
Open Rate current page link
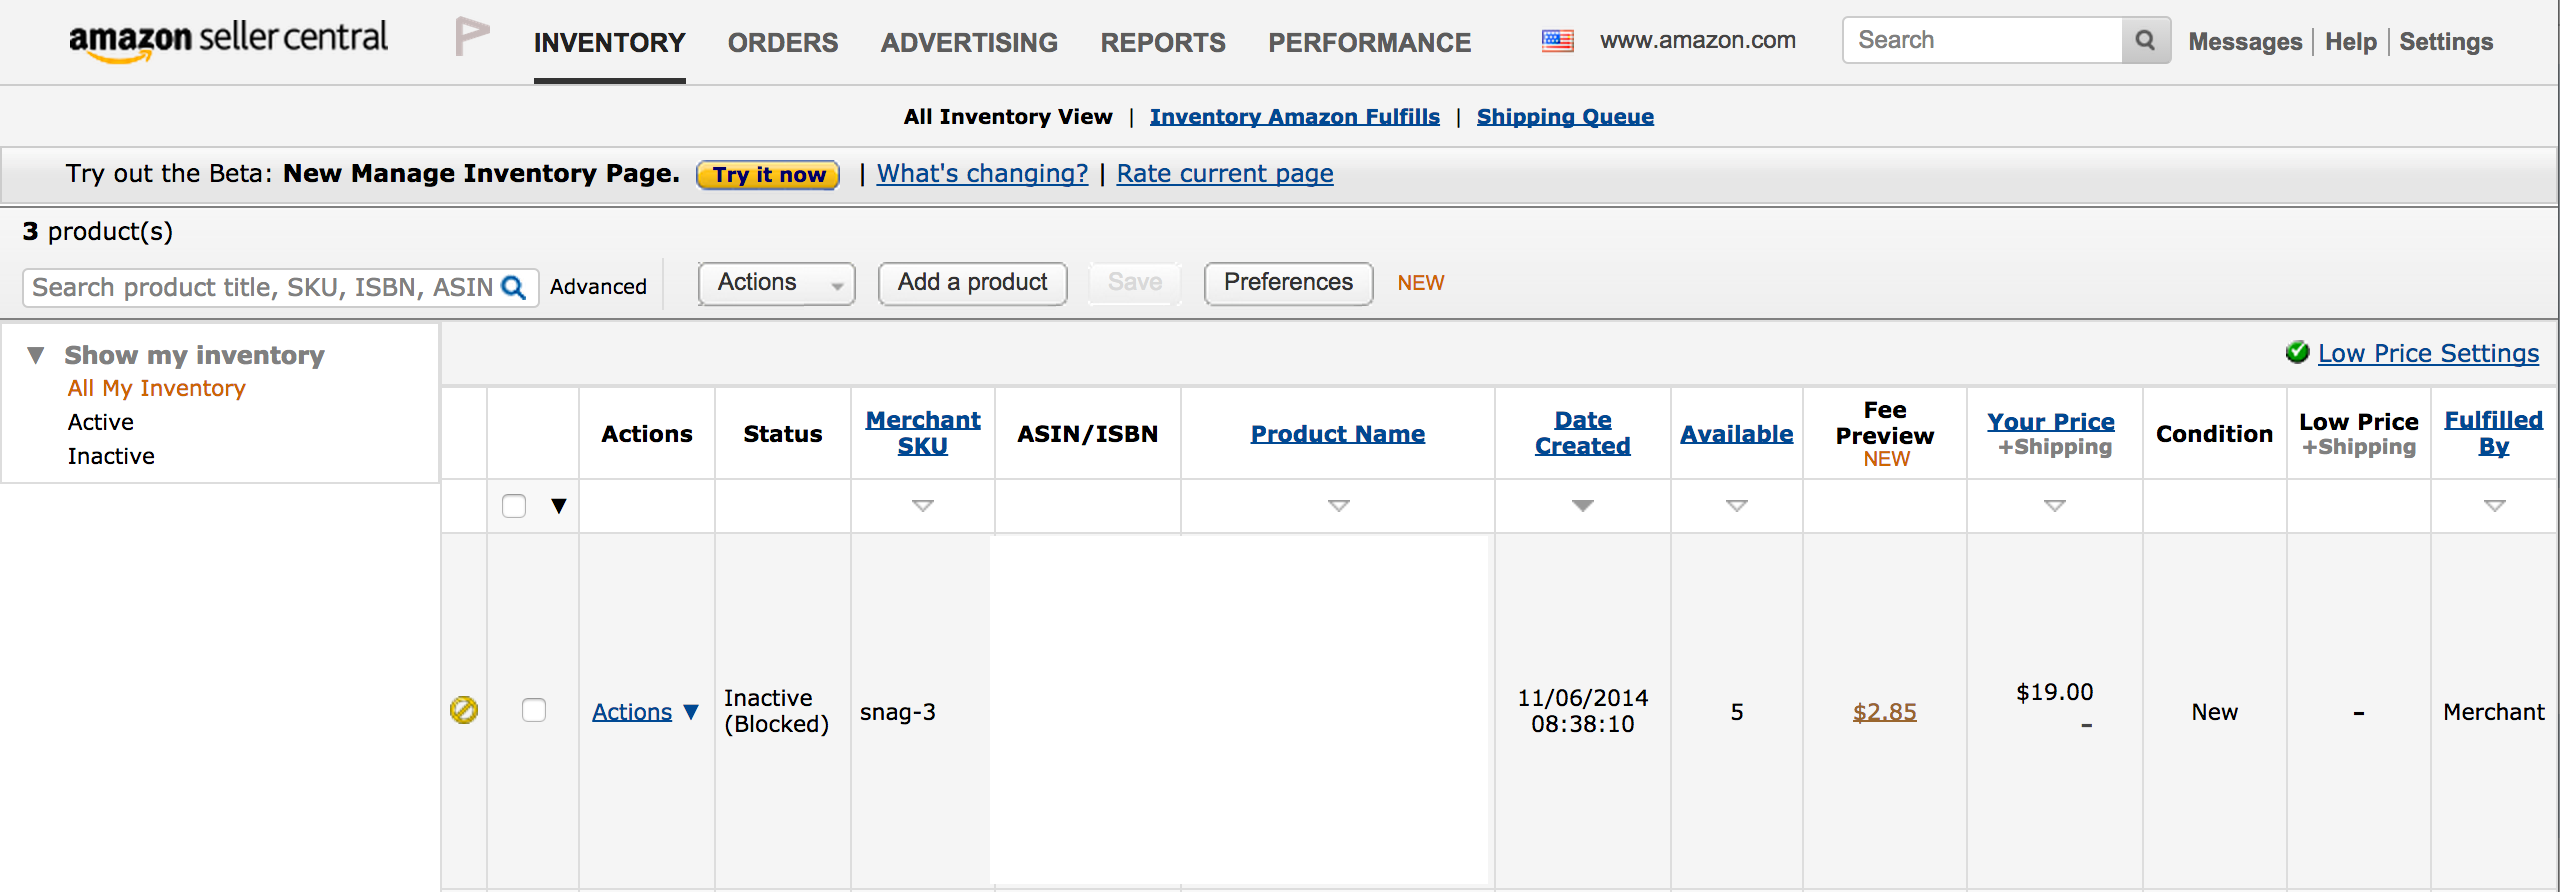tap(1225, 174)
